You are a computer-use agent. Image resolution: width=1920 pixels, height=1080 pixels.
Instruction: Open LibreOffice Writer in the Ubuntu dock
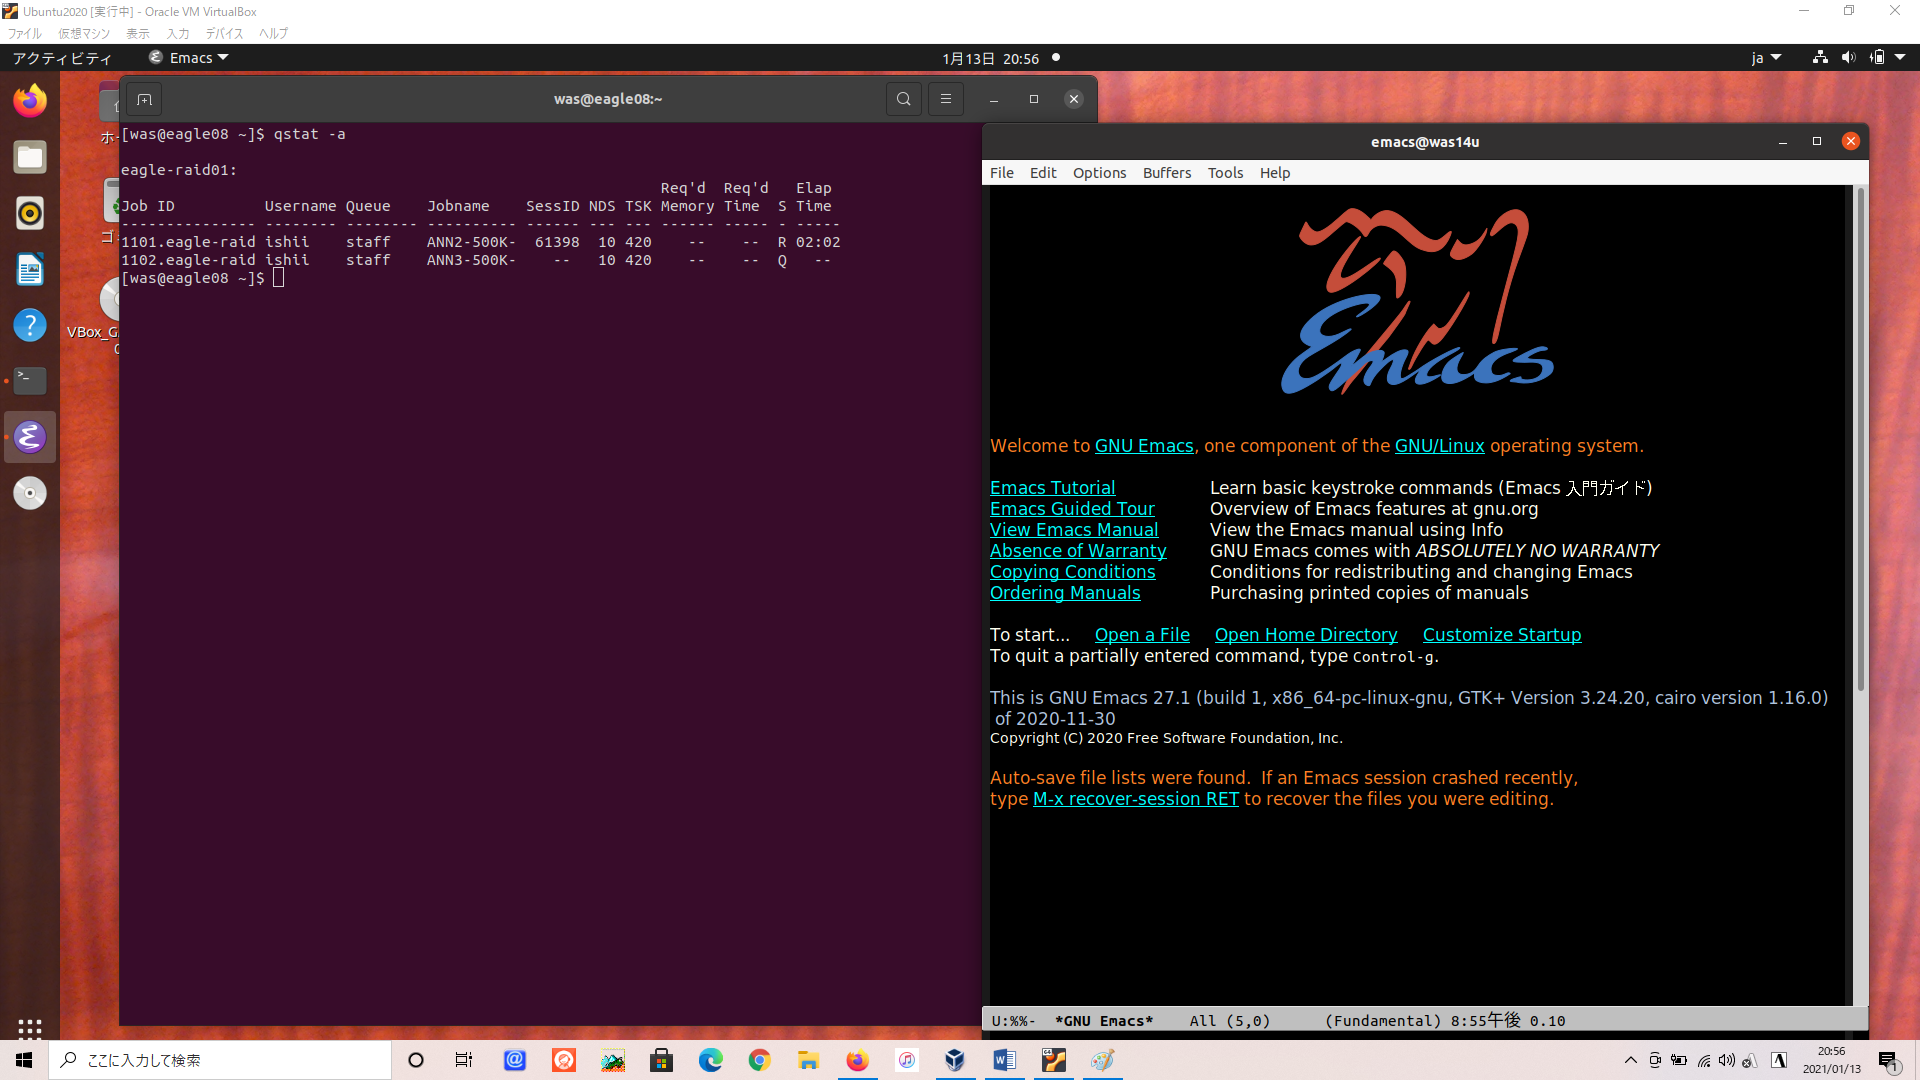(30, 269)
